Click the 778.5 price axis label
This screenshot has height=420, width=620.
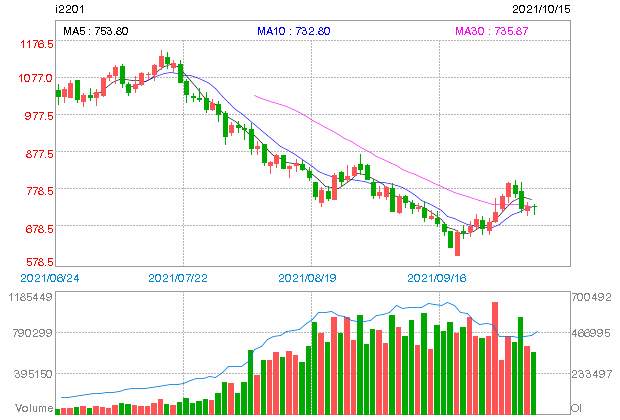pyautogui.click(x=39, y=191)
